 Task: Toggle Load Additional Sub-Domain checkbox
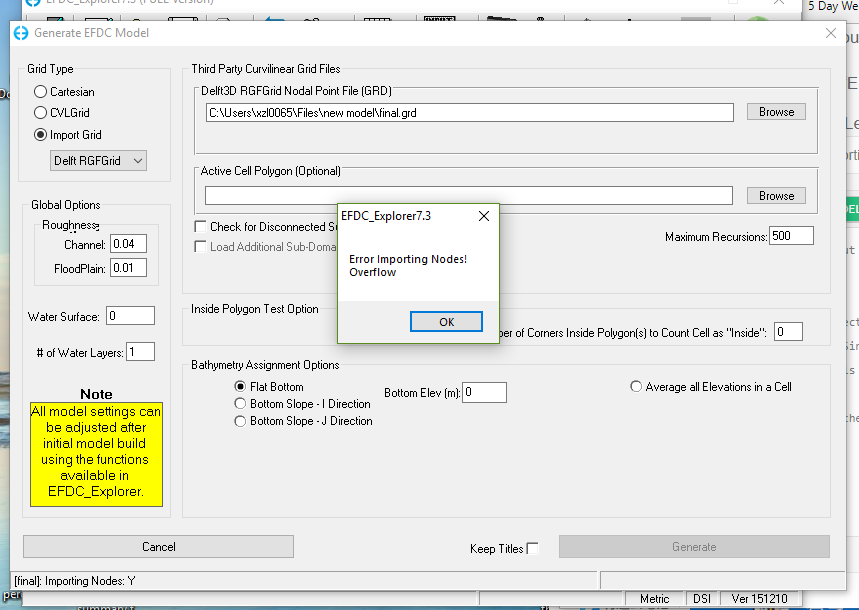coord(201,247)
